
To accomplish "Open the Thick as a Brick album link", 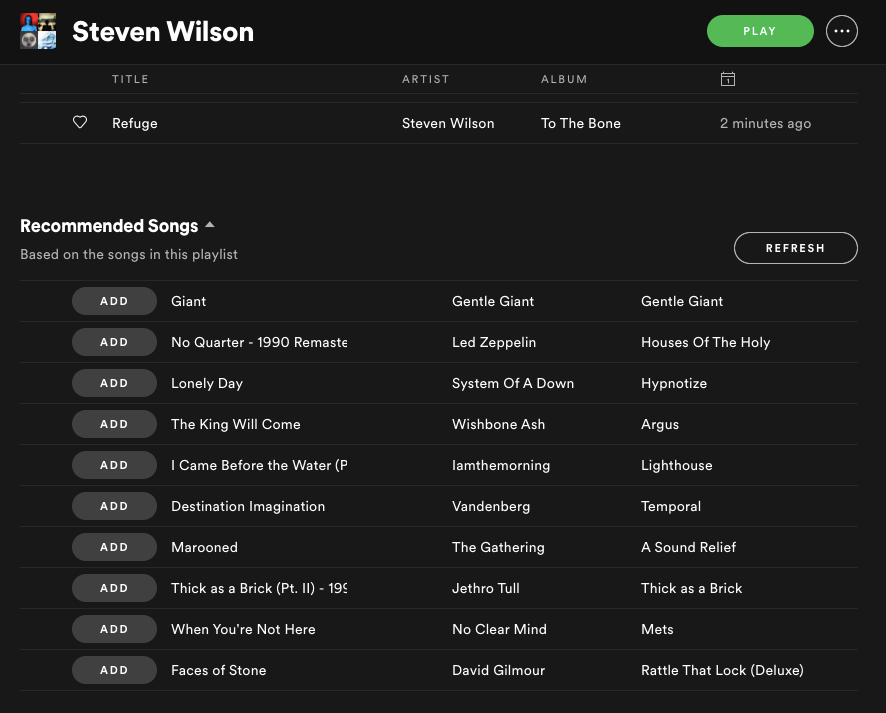I will click(x=692, y=588).
